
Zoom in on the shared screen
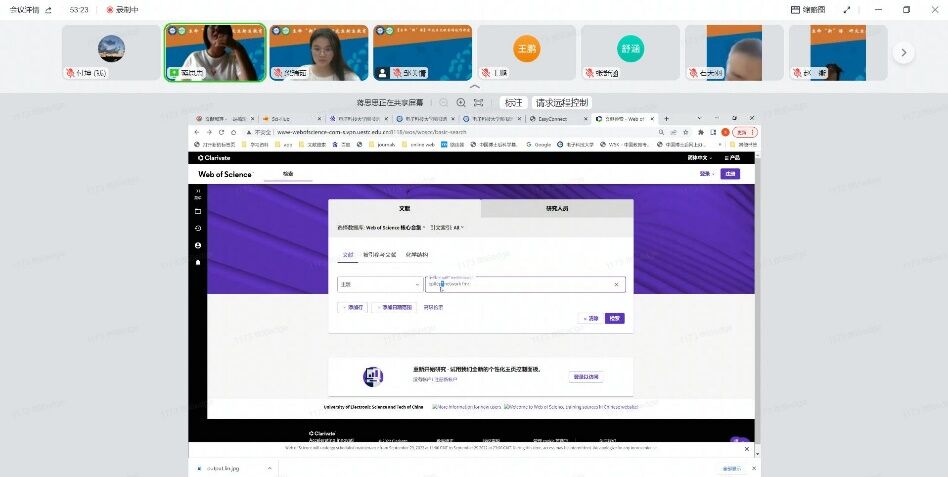click(461, 103)
